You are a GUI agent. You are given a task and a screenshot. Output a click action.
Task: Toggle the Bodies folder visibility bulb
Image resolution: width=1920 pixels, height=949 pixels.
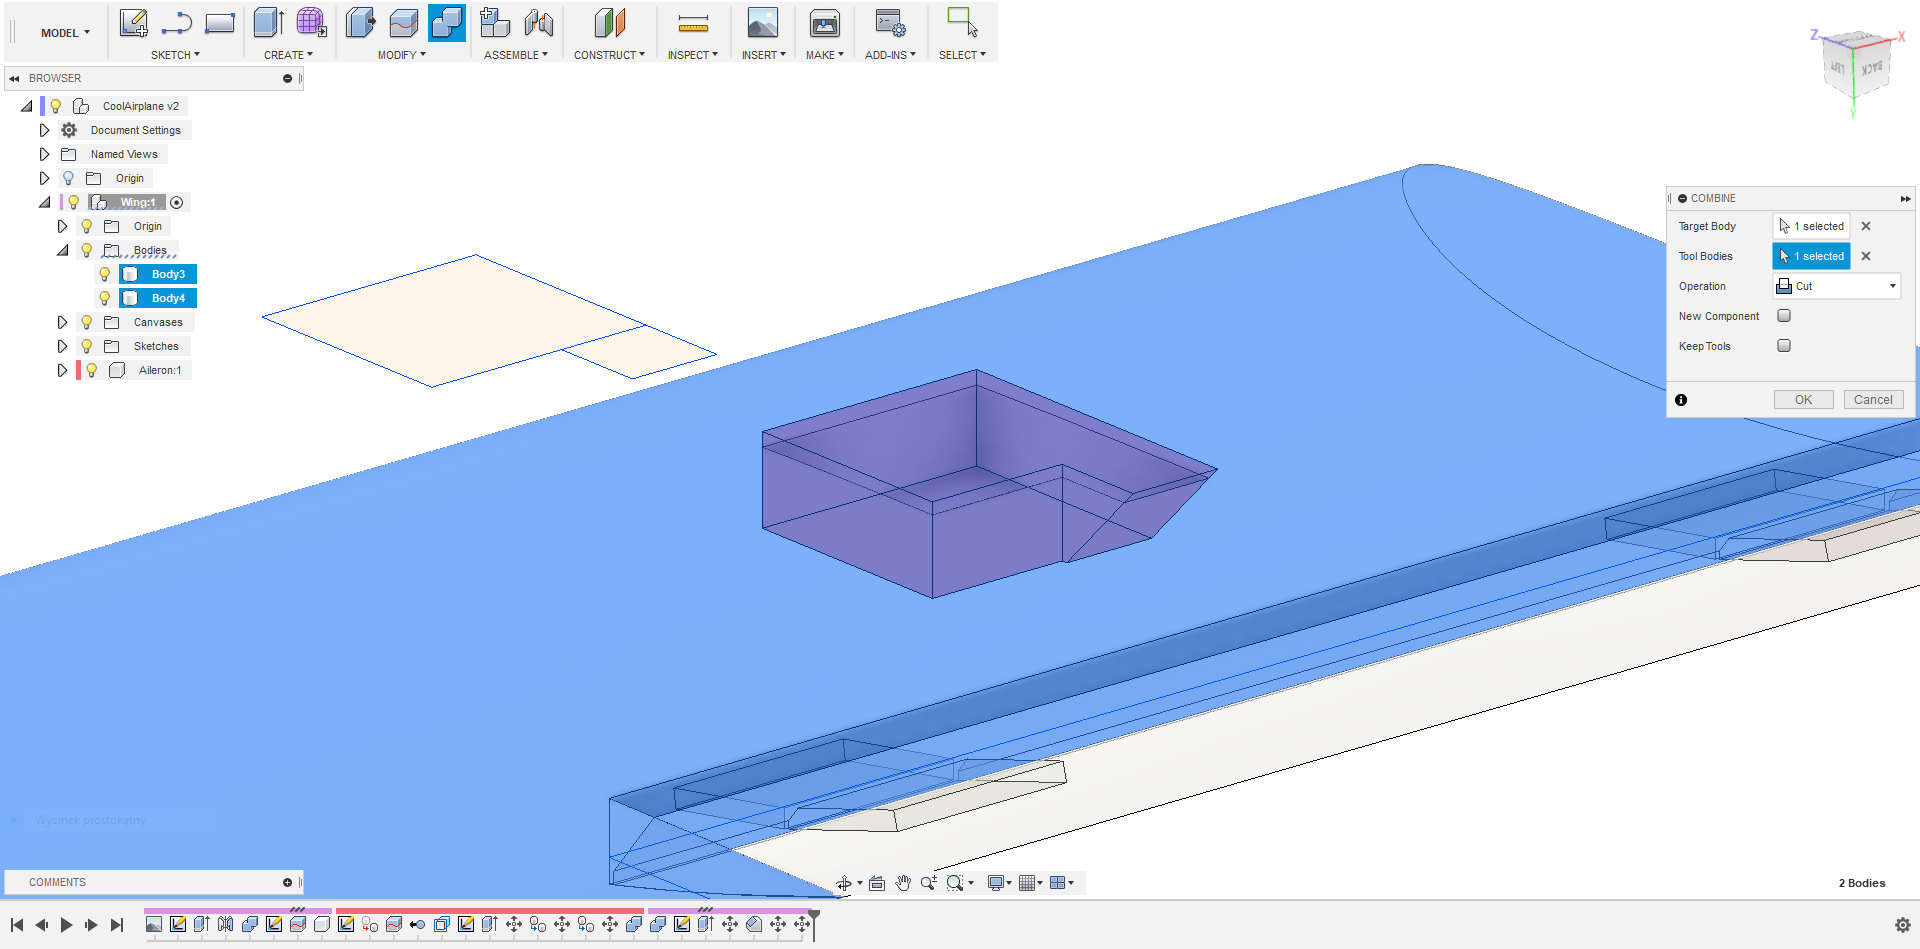pyautogui.click(x=86, y=250)
